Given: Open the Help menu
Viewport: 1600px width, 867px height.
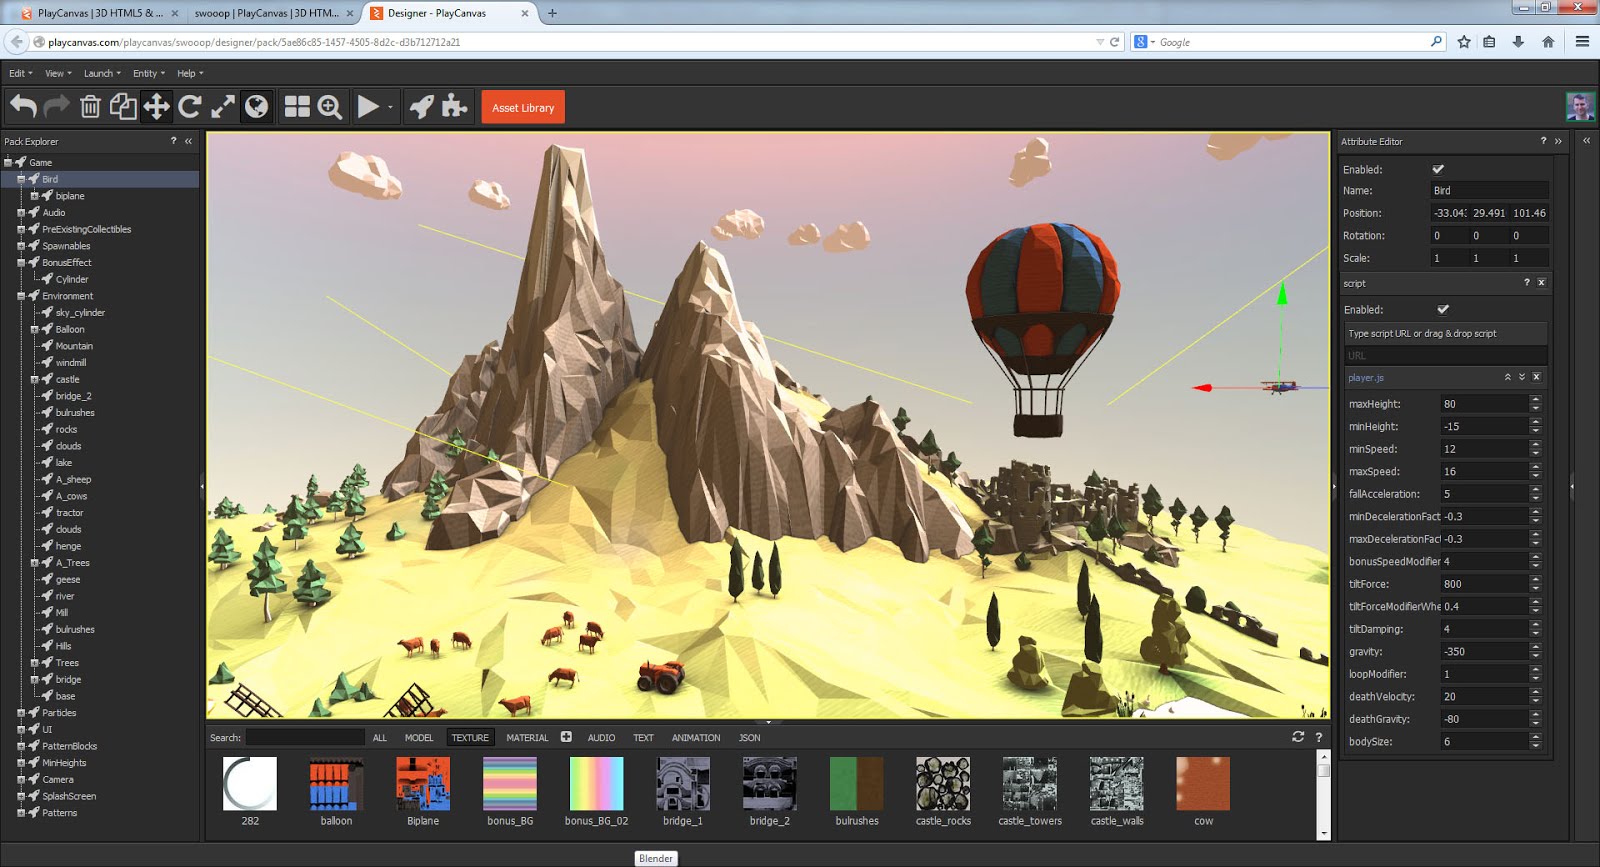Looking at the screenshot, I should click(x=190, y=73).
